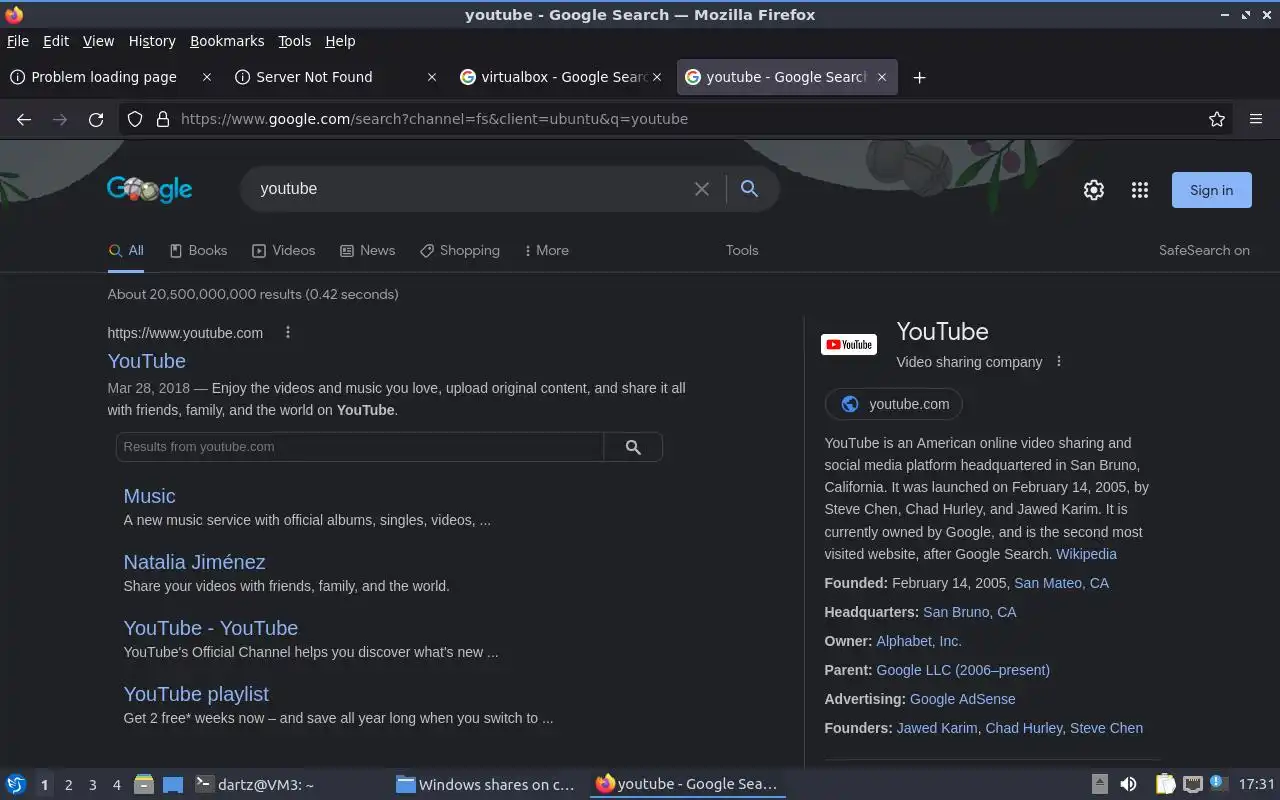This screenshot has height=800, width=1280.
Task: Open Google quick settings gear
Action: click(x=1094, y=190)
